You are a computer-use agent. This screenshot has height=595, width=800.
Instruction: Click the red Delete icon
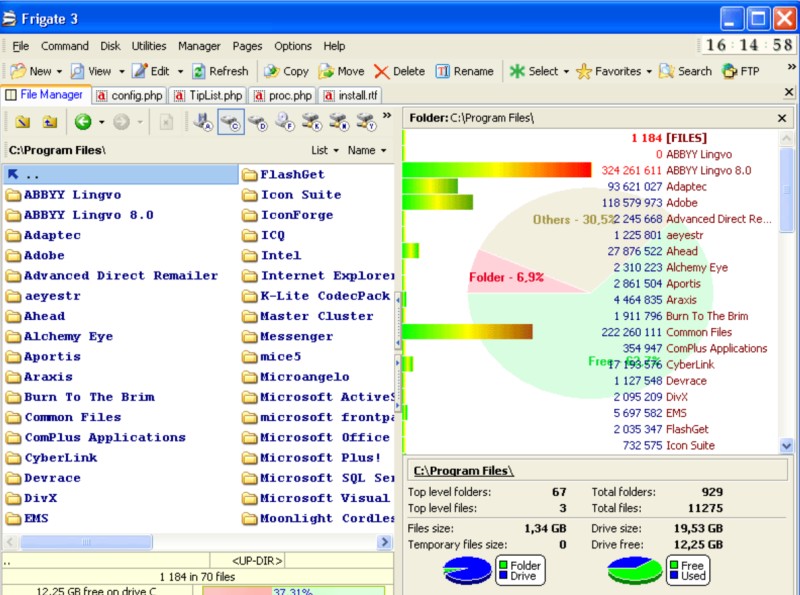(x=381, y=71)
